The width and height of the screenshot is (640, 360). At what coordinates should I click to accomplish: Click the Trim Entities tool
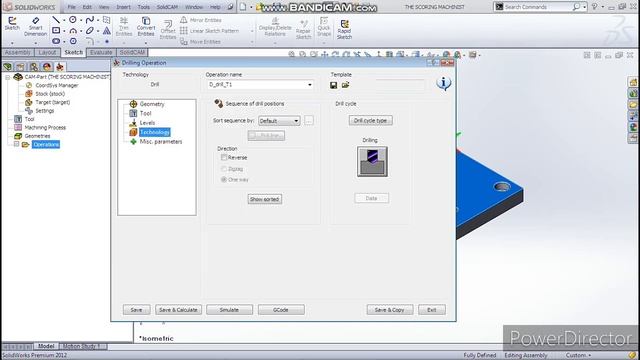[124, 27]
